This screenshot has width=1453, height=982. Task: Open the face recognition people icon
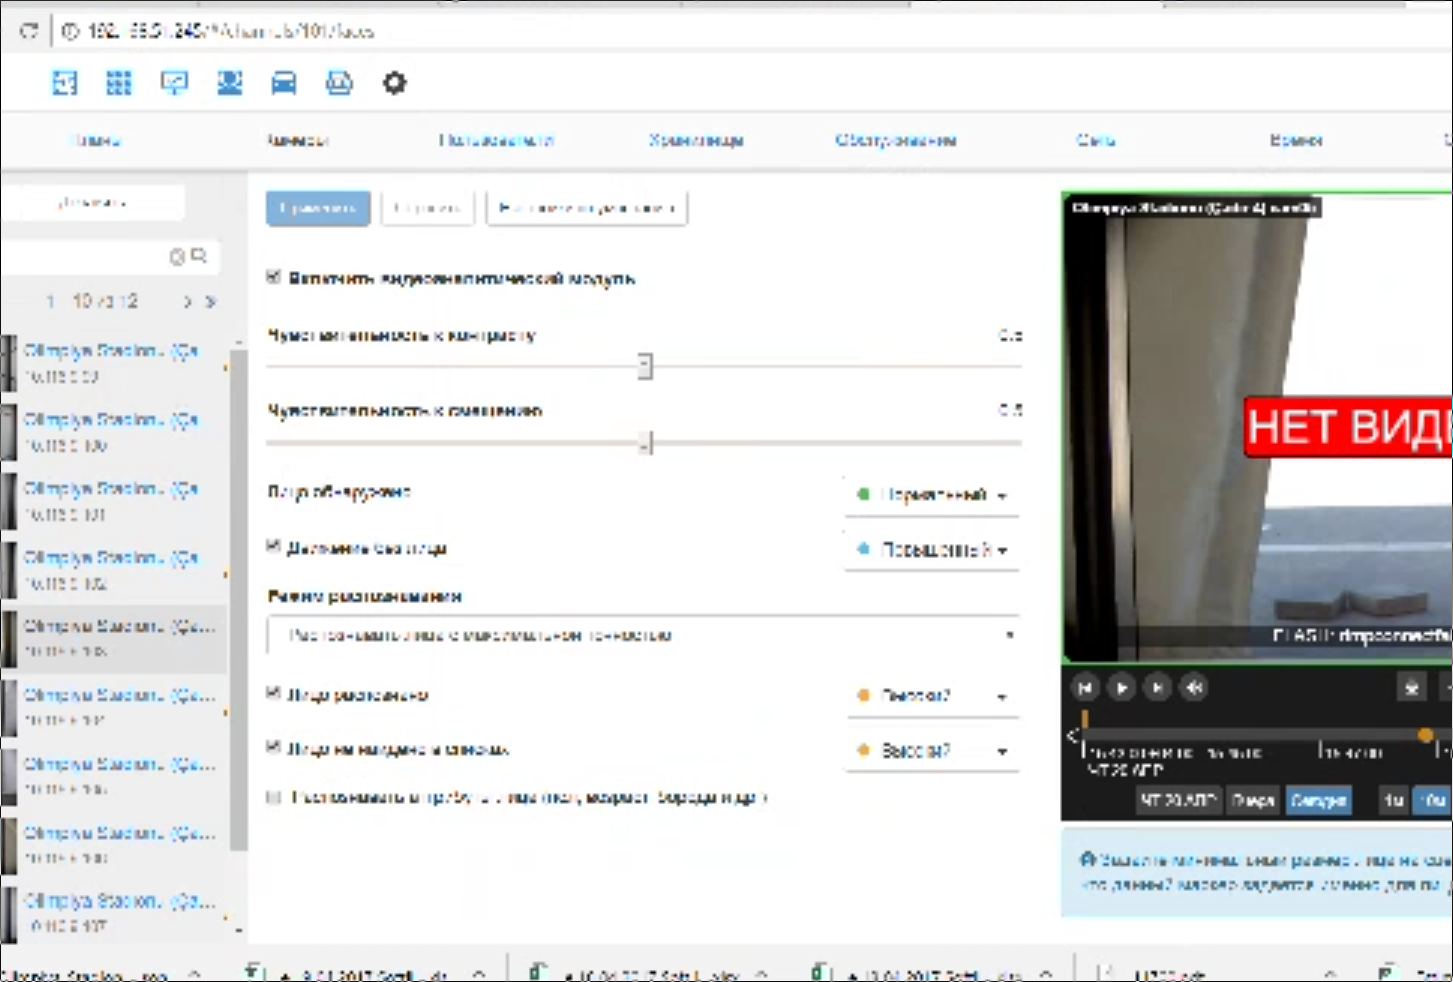[x=230, y=83]
